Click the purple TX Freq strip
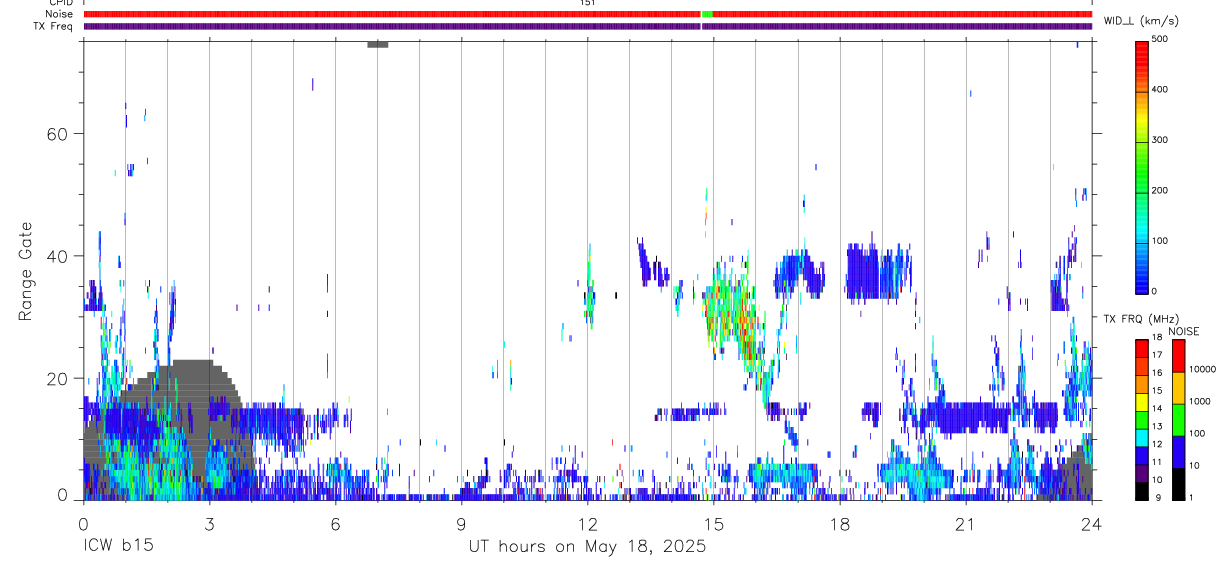The height and width of the screenshot is (567, 1228). tap(588, 26)
